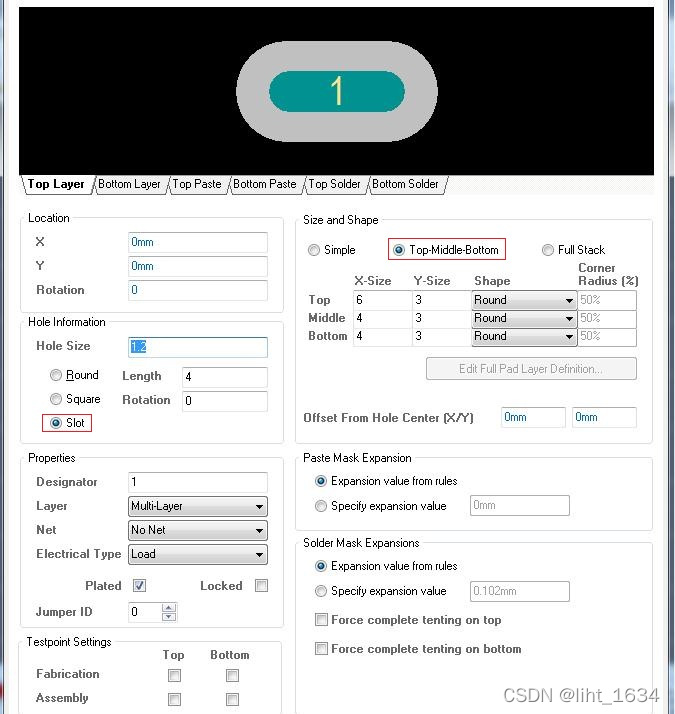Screen dimensions: 675x714
Task: Select Solder Mask specify expansion value
Action: pyautogui.click(x=321, y=591)
